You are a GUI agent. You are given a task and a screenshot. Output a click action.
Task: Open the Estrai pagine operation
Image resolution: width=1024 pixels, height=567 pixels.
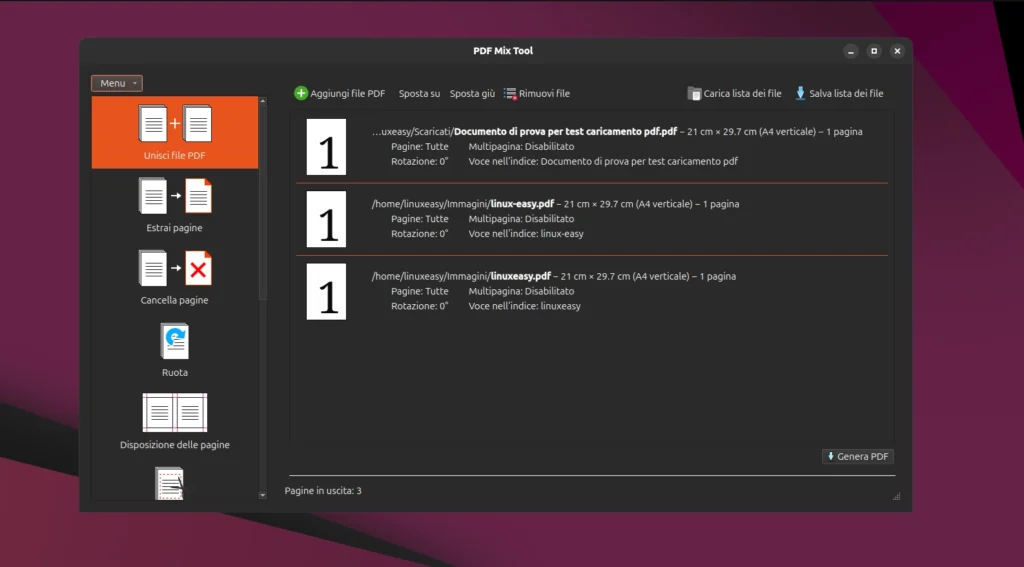(x=174, y=205)
